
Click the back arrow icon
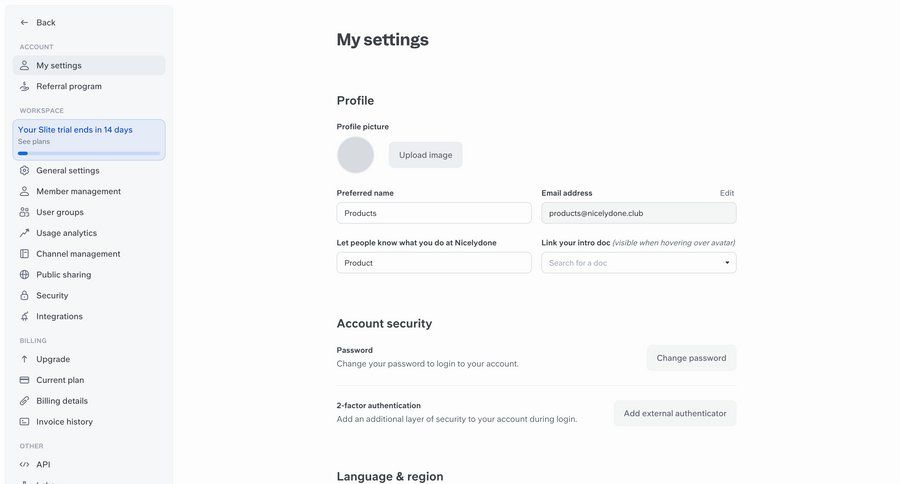pyautogui.click(x=25, y=22)
